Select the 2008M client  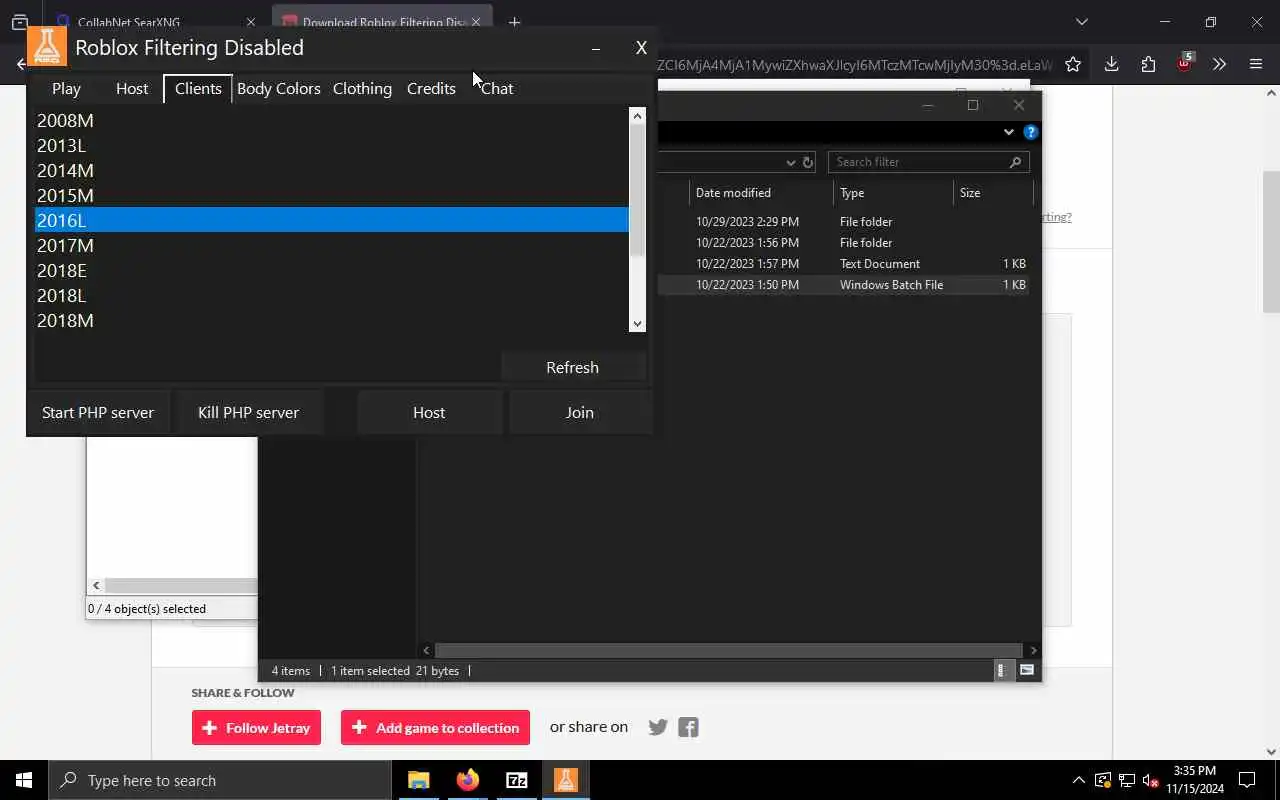[x=331, y=120]
